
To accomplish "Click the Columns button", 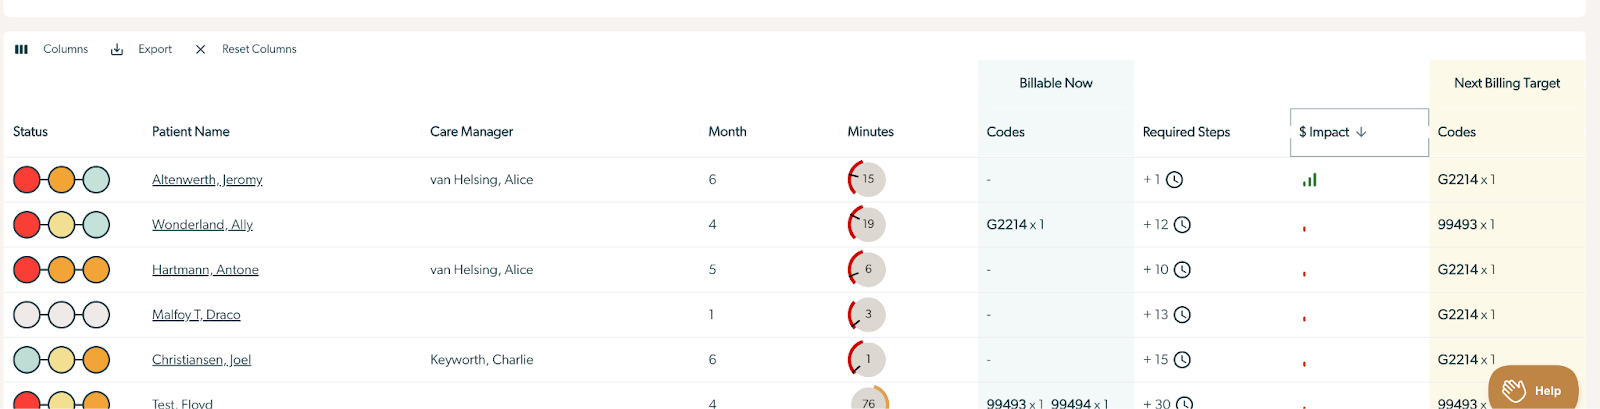I will [x=51, y=49].
